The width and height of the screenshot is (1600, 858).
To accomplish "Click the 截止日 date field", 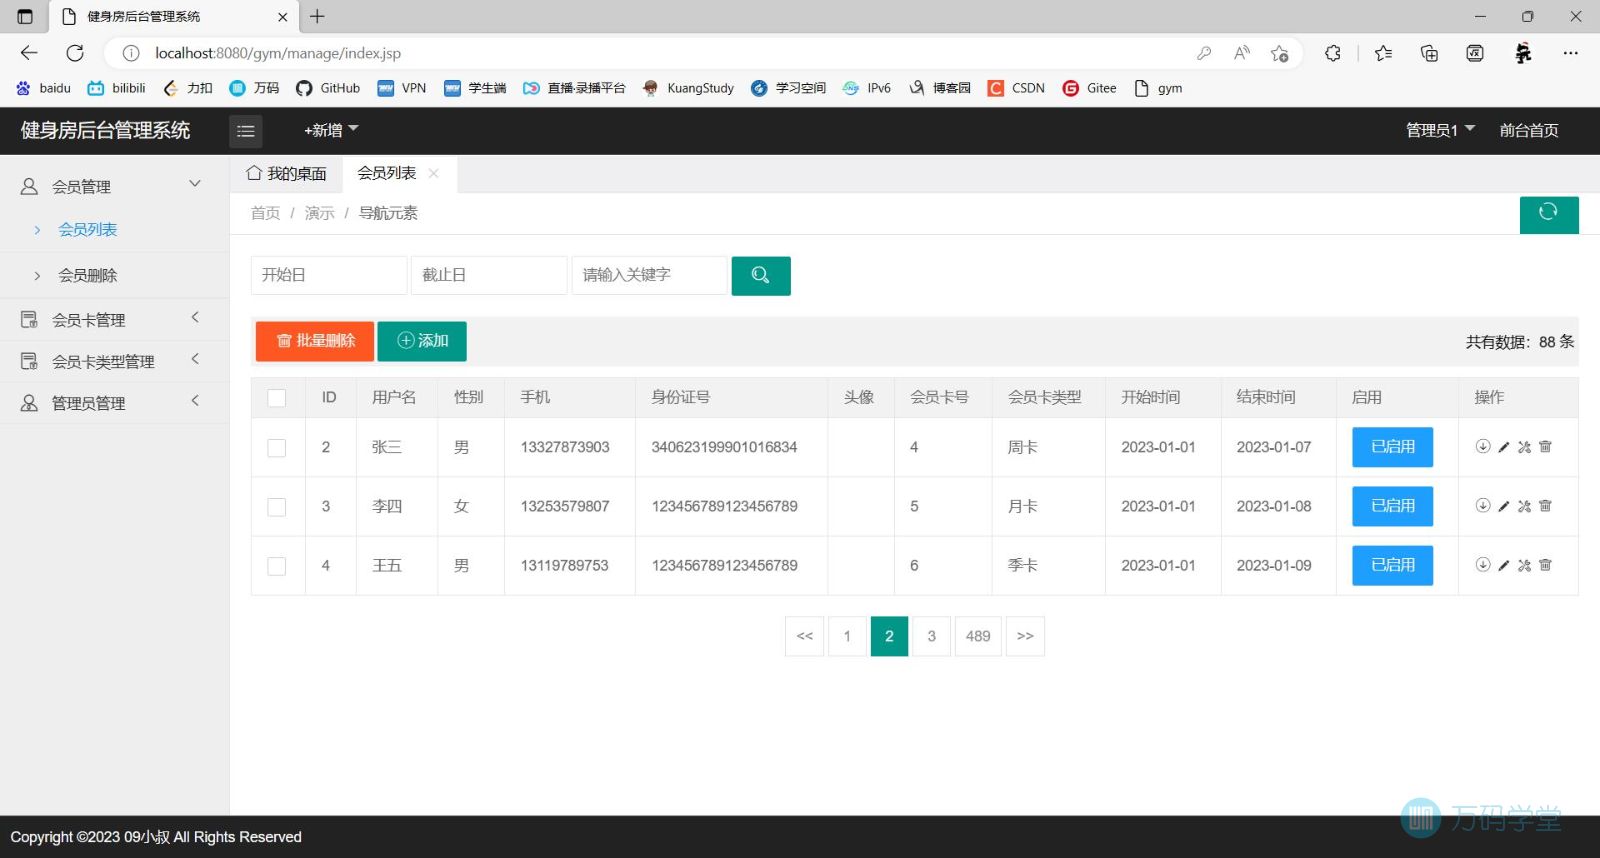I will (x=489, y=275).
